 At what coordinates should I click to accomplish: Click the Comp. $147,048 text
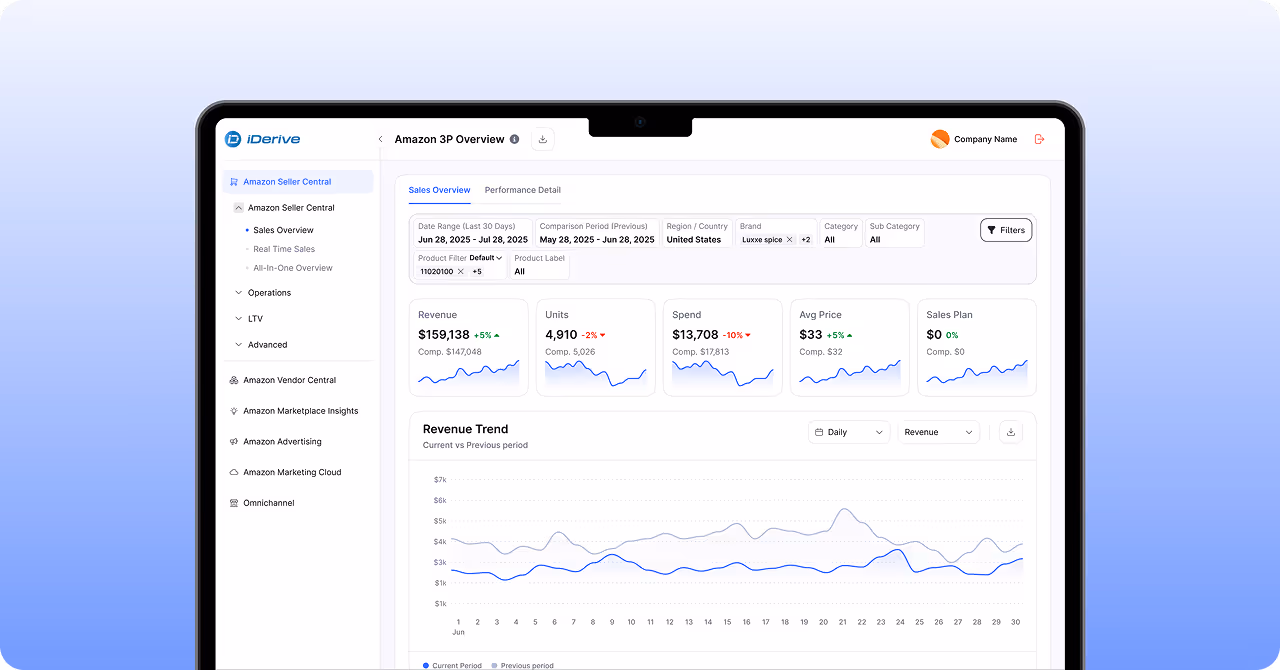[450, 352]
